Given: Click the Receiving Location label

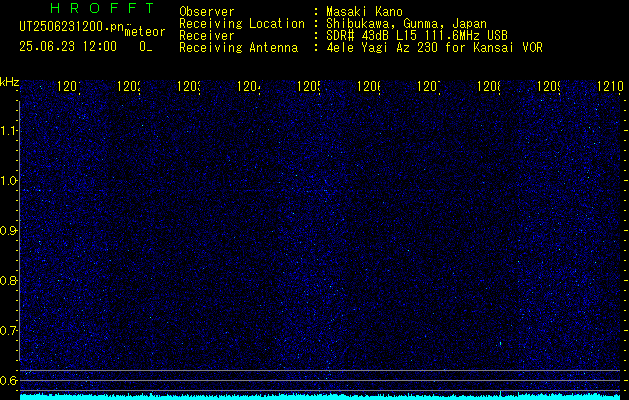Looking at the screenshot, I should tap(242, 24).
